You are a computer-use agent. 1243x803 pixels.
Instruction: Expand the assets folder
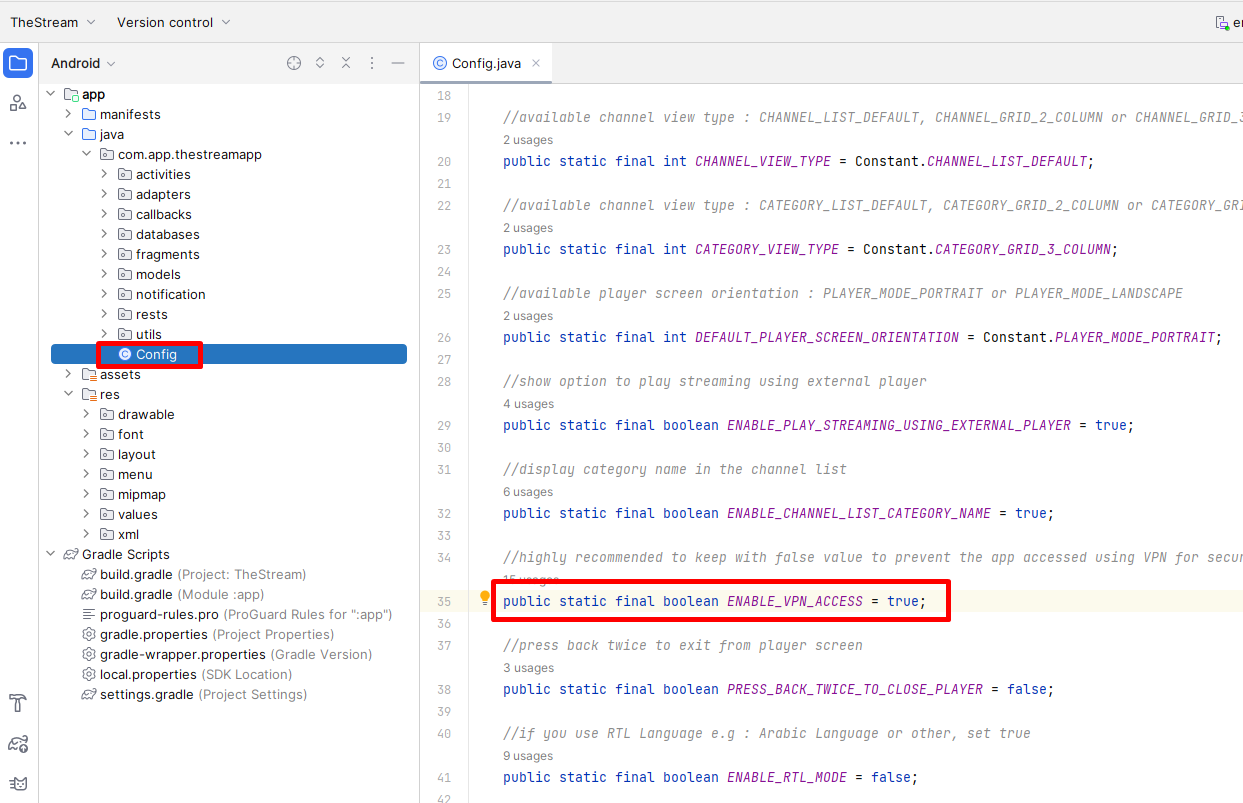tap(68, 374)
